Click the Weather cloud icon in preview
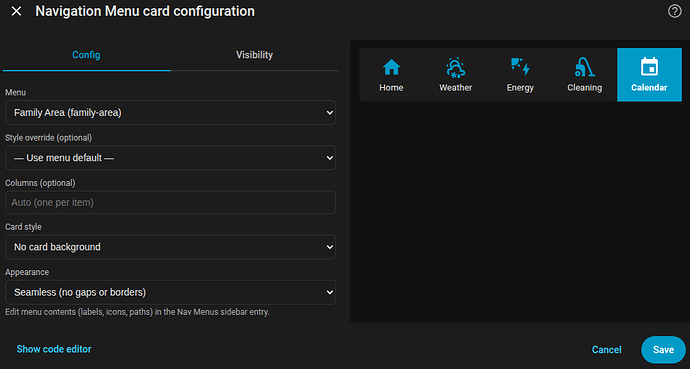 [455, 68]
